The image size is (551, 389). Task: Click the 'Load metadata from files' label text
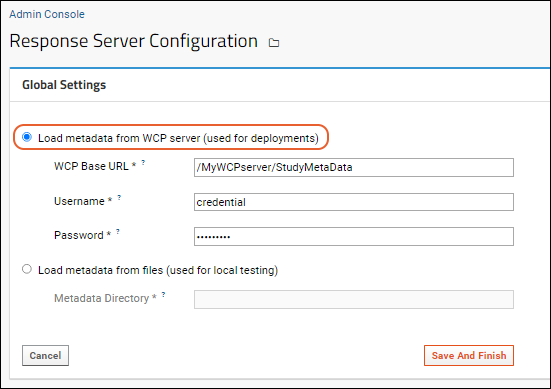[158, 270]
